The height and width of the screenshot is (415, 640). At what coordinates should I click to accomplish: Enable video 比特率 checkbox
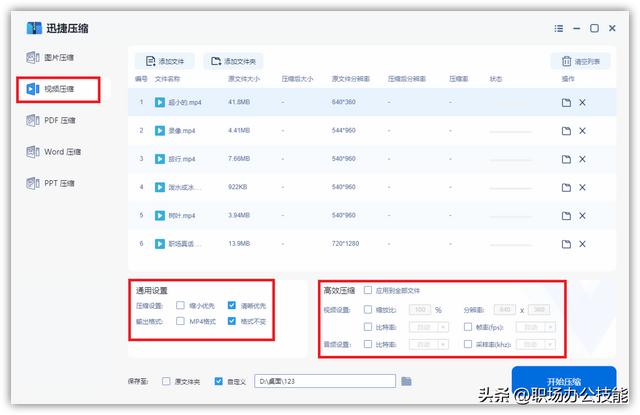368,327
